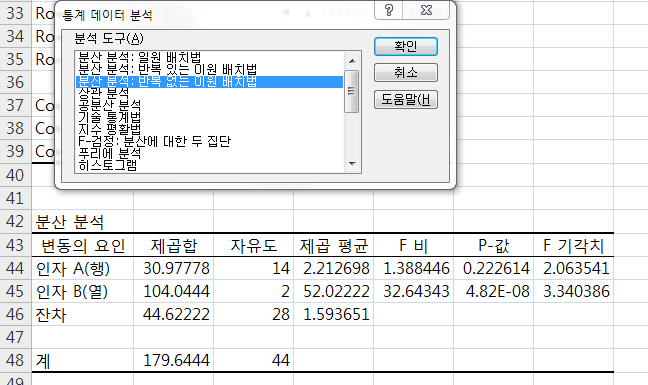Click cell value 32.64343
Viewport: 648px width, 385px height.
coord(413,292)
